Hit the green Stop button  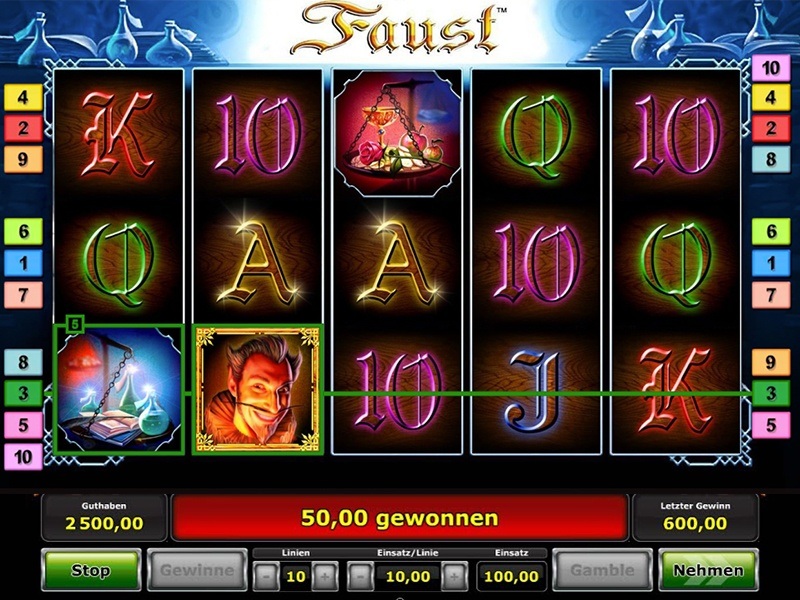coord(91,570)
